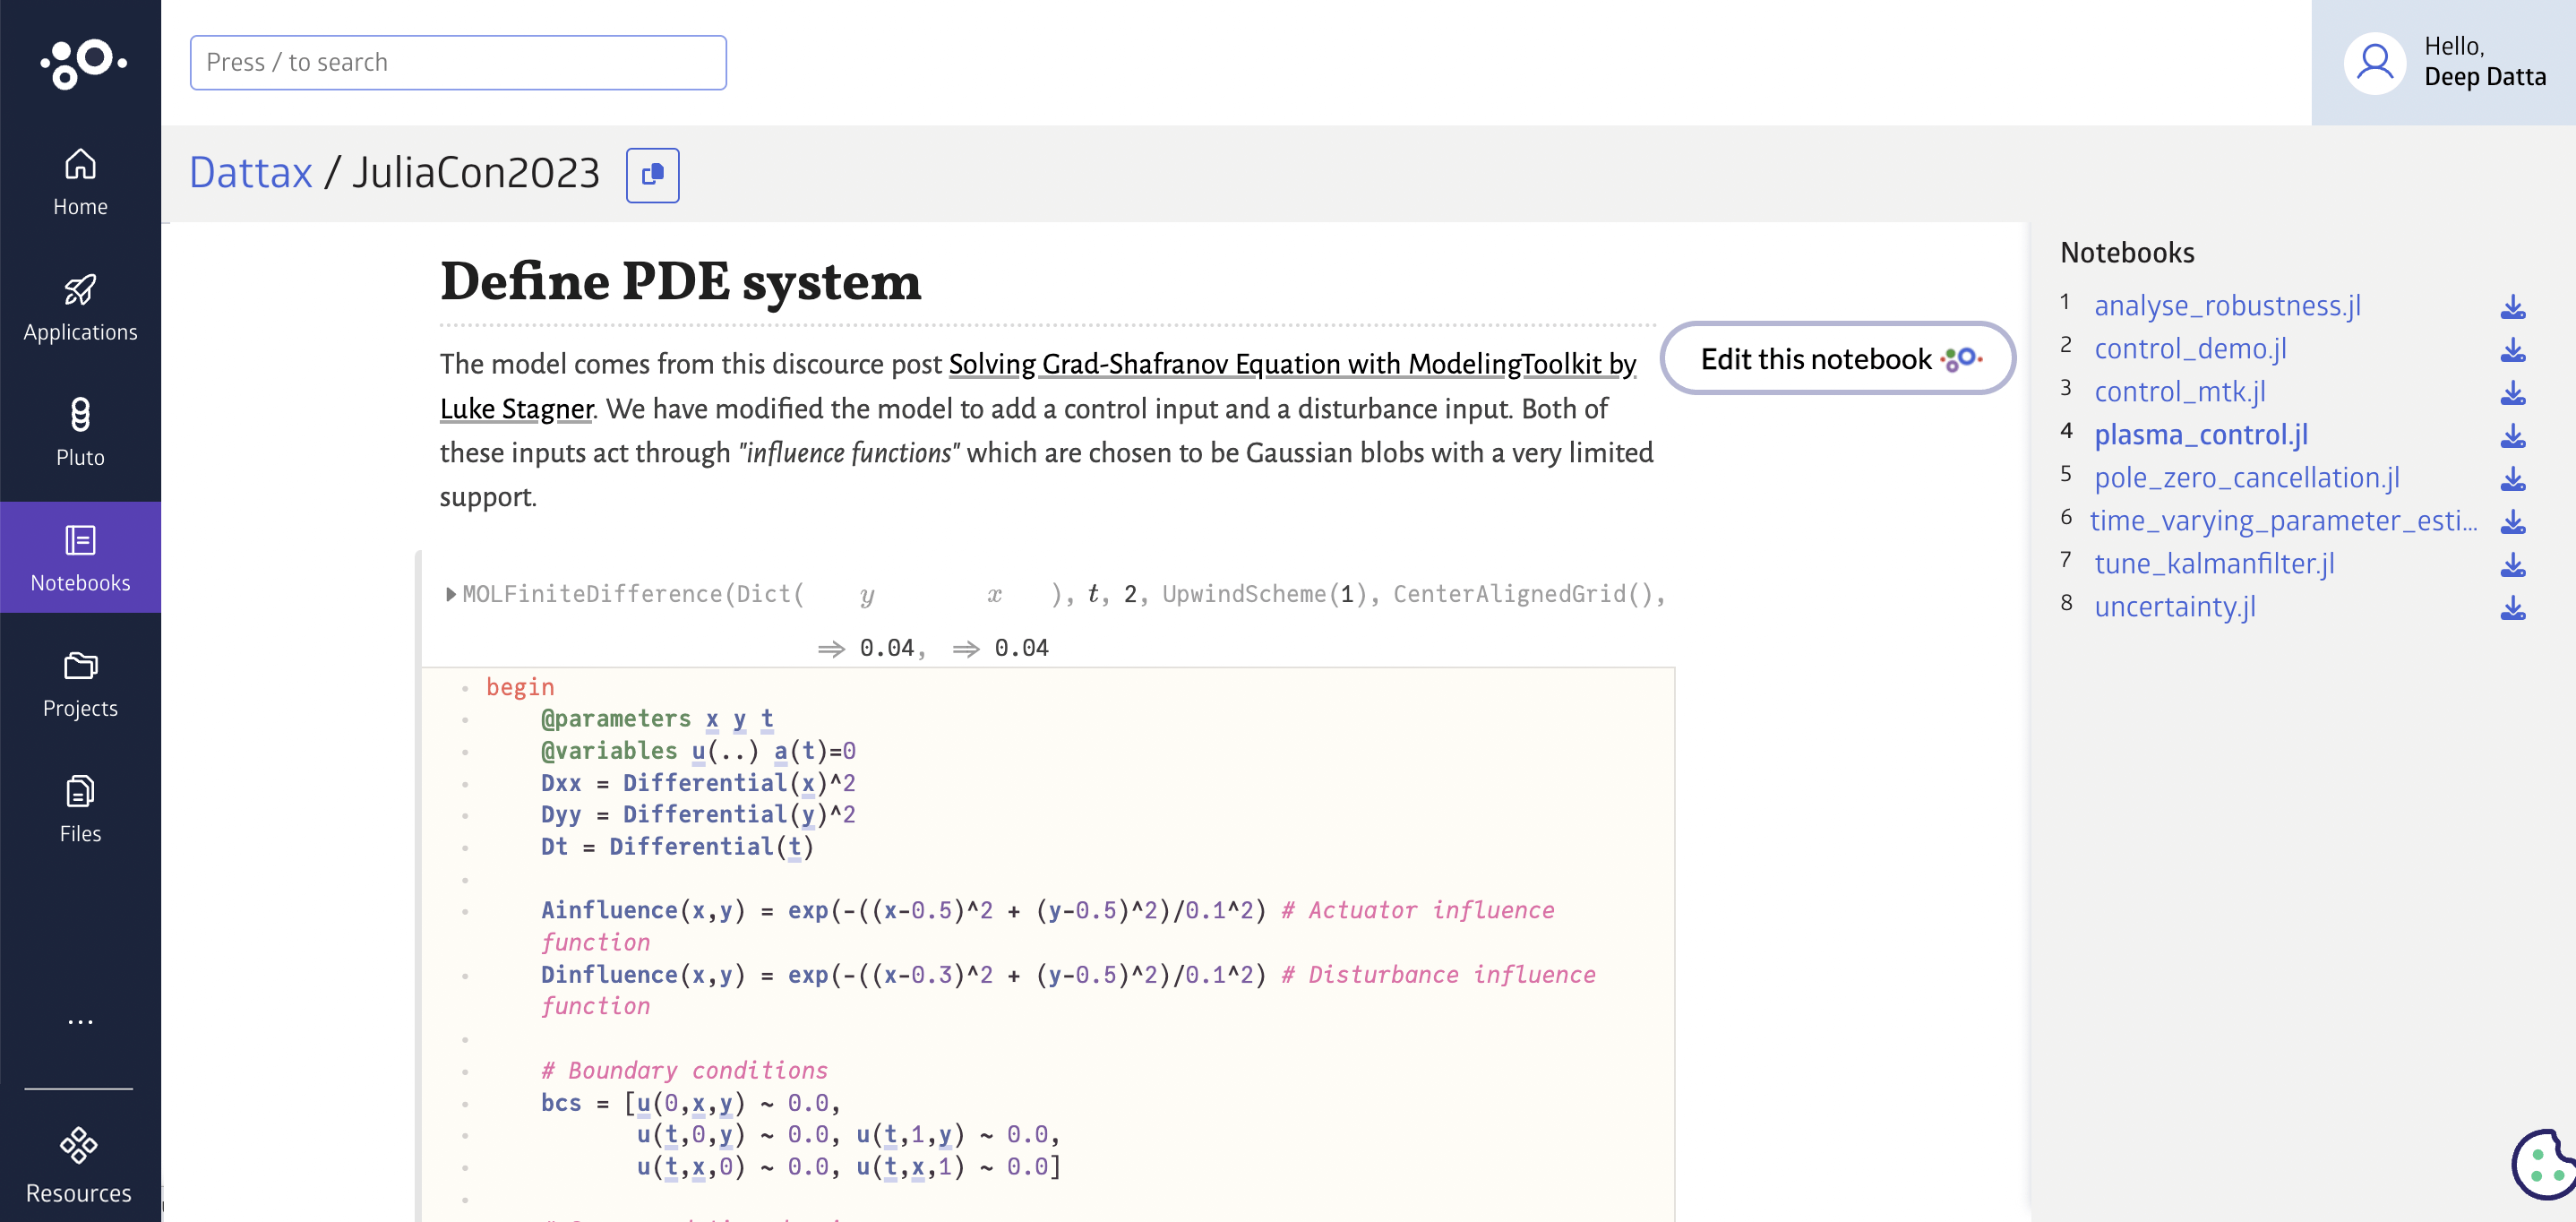Select the Notebooks sidebar tab

[x=80, y=557]
